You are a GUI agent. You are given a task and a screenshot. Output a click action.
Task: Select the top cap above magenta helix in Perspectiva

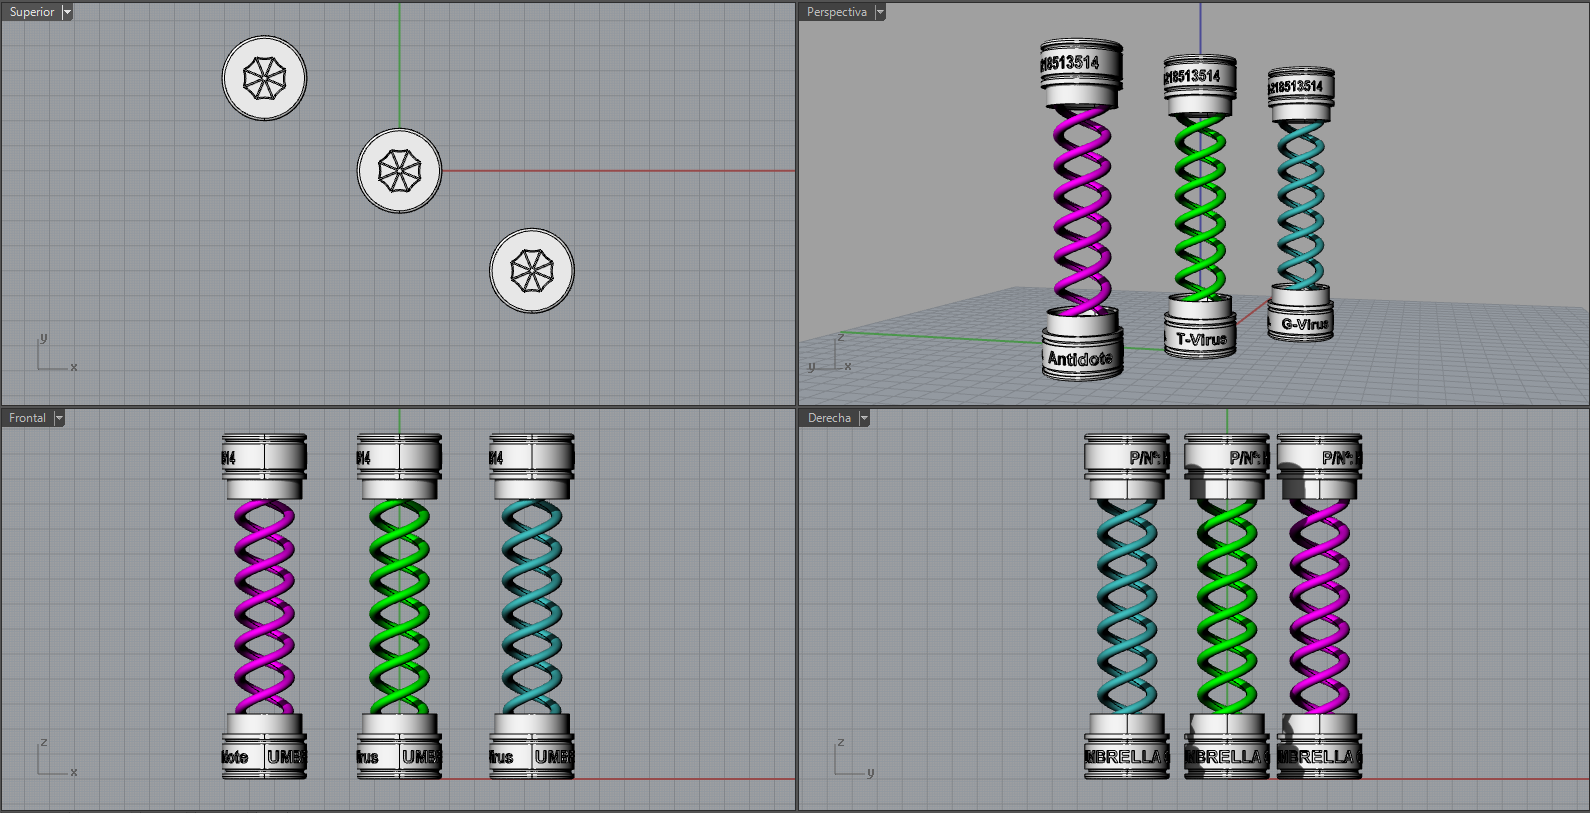click(1081, 74)
